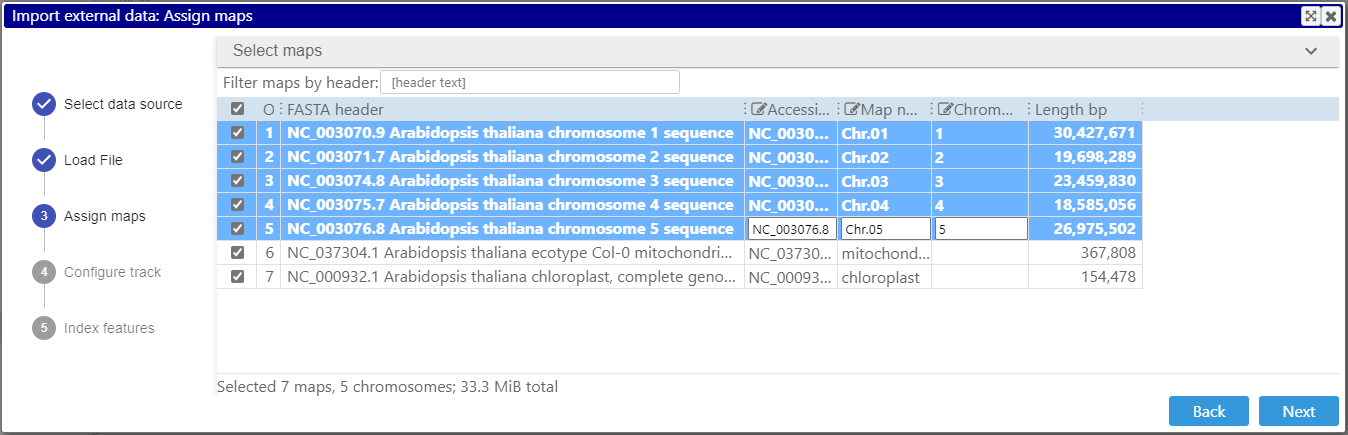
Task: Click the Next button
Action: click(1299, 411)
